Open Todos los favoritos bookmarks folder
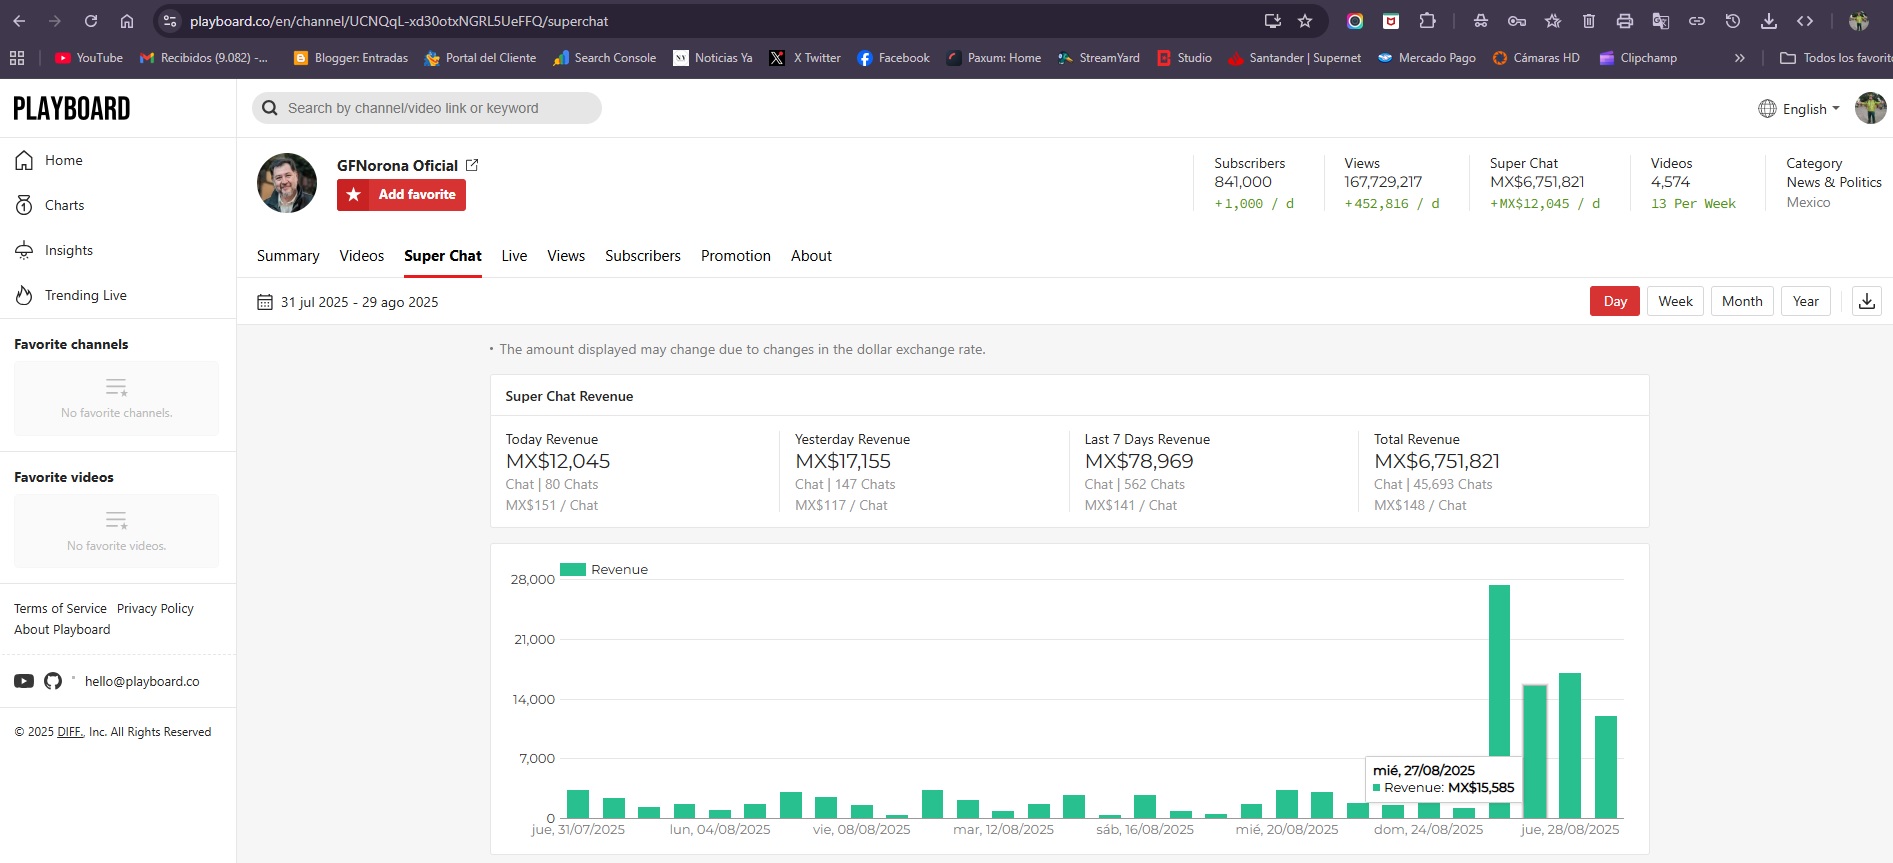The image size is (1893, 863). [1836, 58]
